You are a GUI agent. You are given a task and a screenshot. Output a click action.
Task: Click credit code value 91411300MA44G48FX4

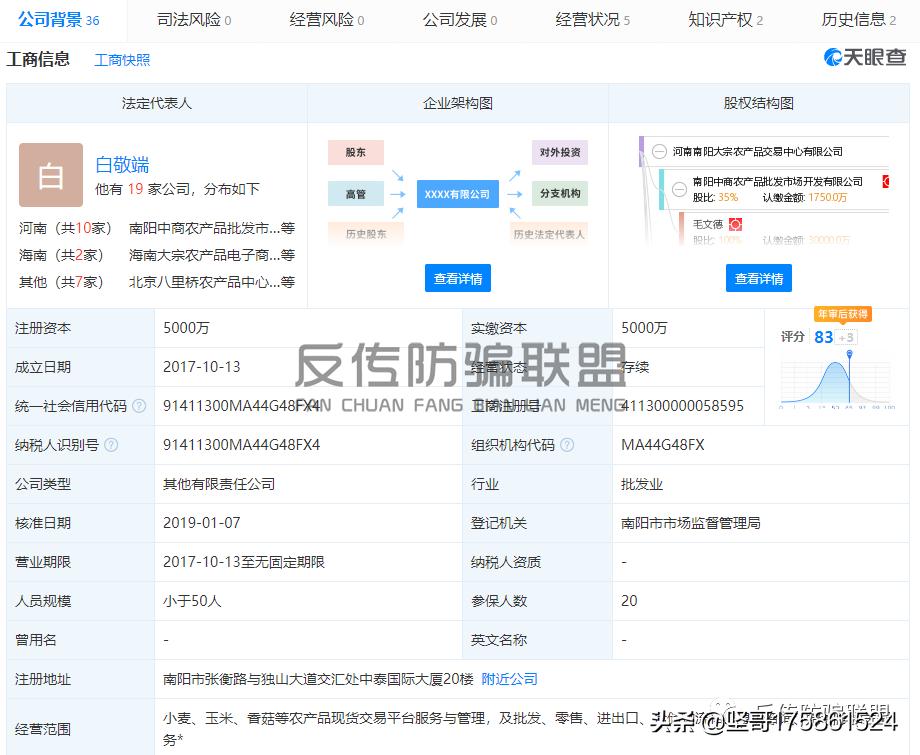(x=241, y=406)
